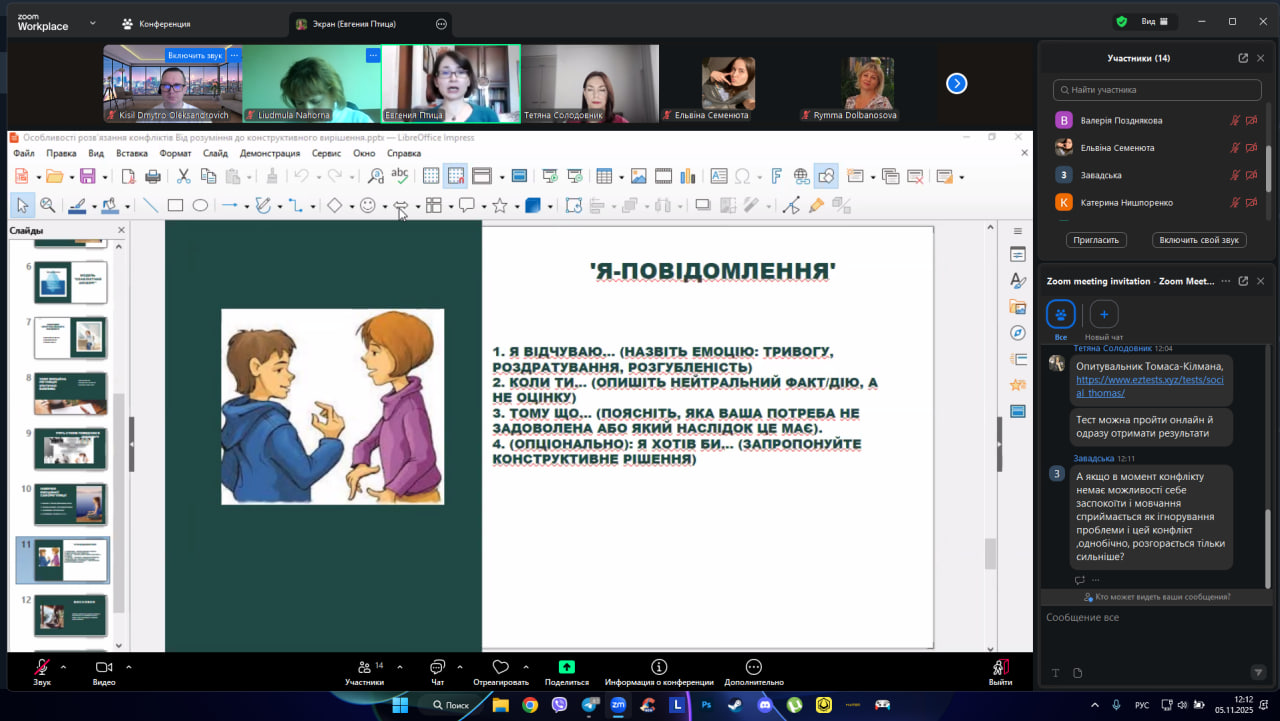The width and height of the screenshot is (1280, 721).
Task: Unmute microphone in Zoom toolbar
Action: [x=42, y=668]
